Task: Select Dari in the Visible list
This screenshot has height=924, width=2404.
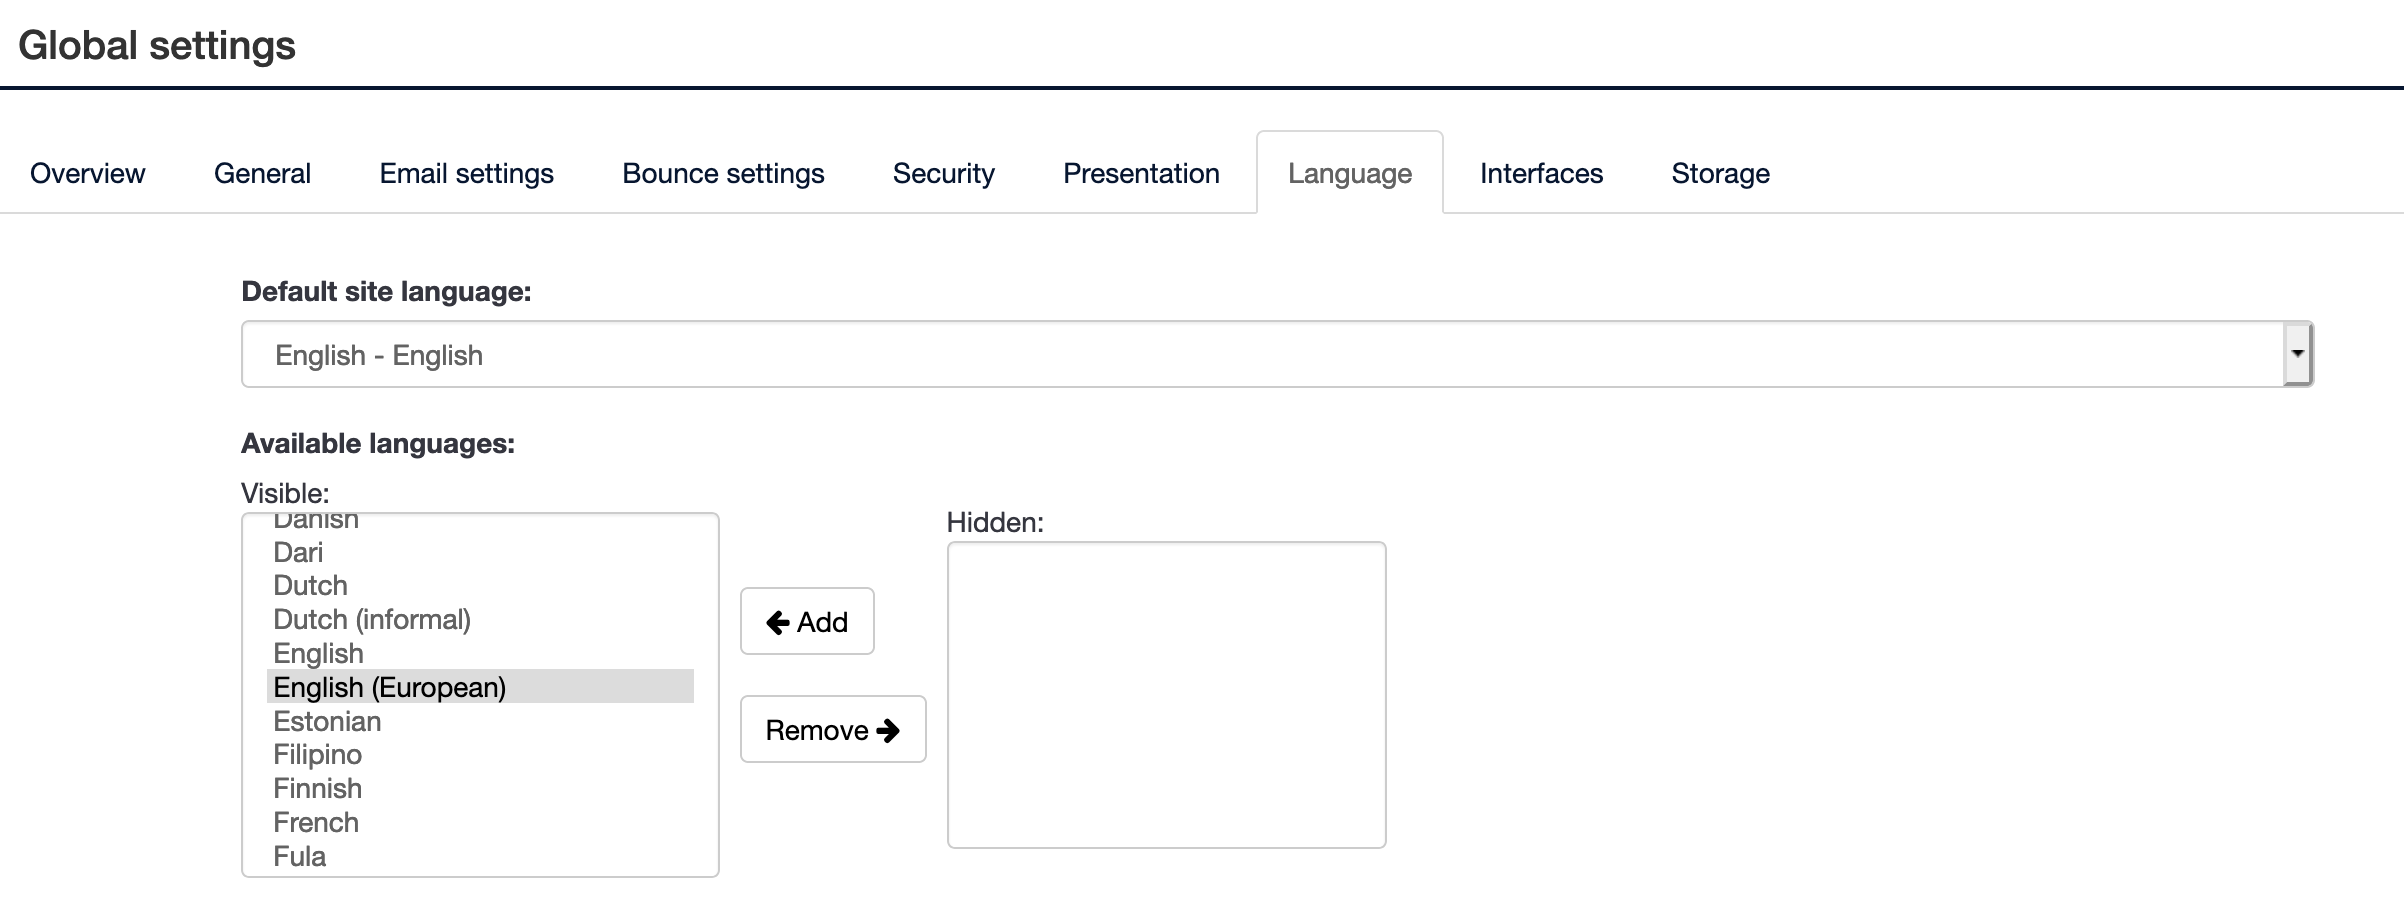Action: click(298, 552)
